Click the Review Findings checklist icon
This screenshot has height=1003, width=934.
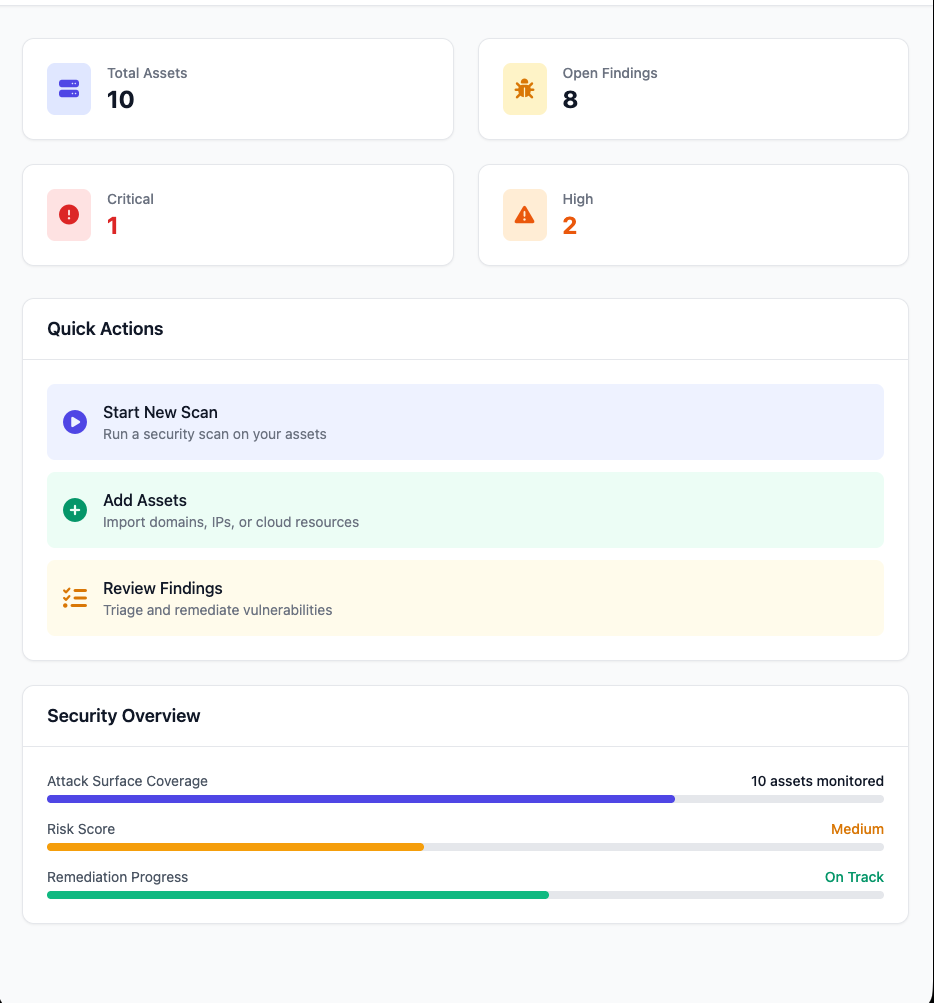coord(75,598)
